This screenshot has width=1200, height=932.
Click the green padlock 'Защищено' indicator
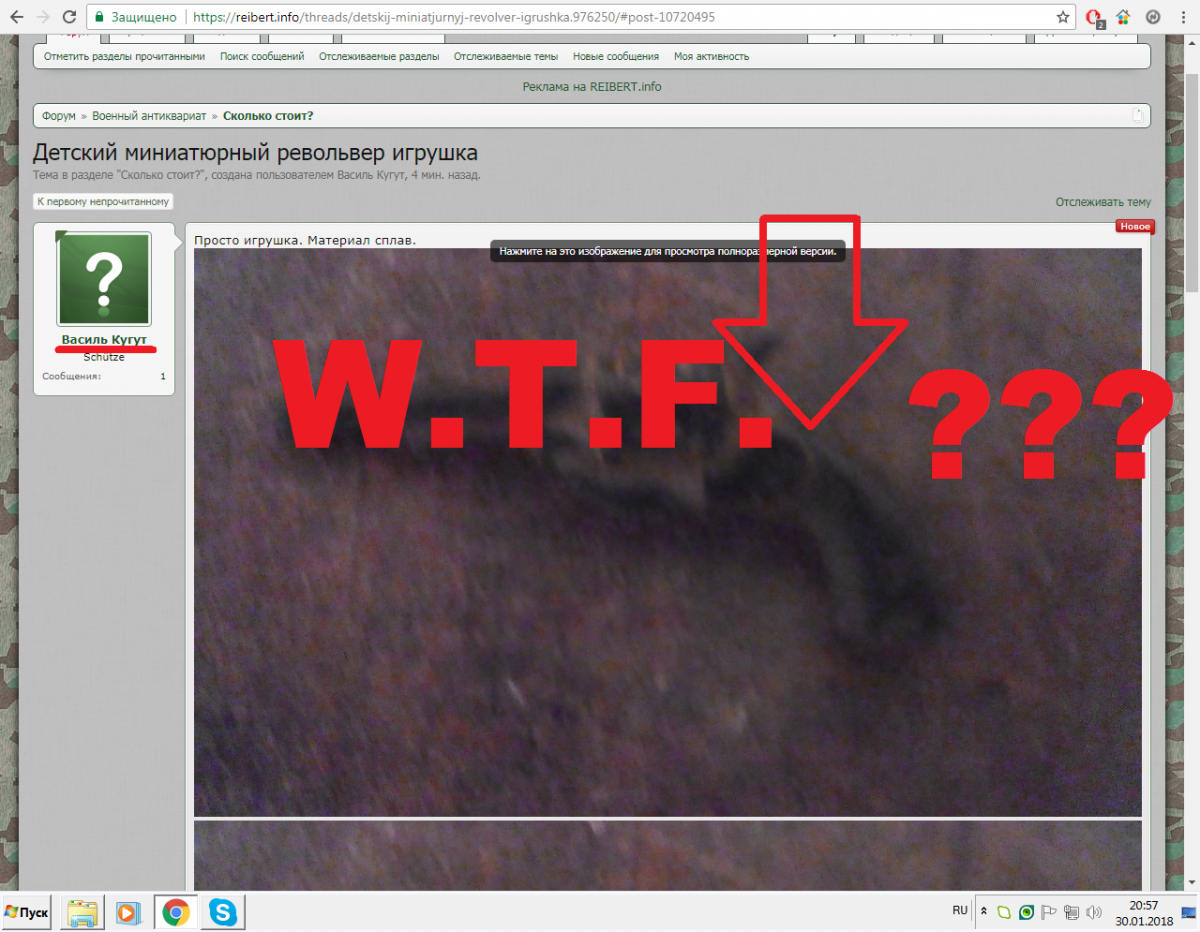click(x=136, y=17)
